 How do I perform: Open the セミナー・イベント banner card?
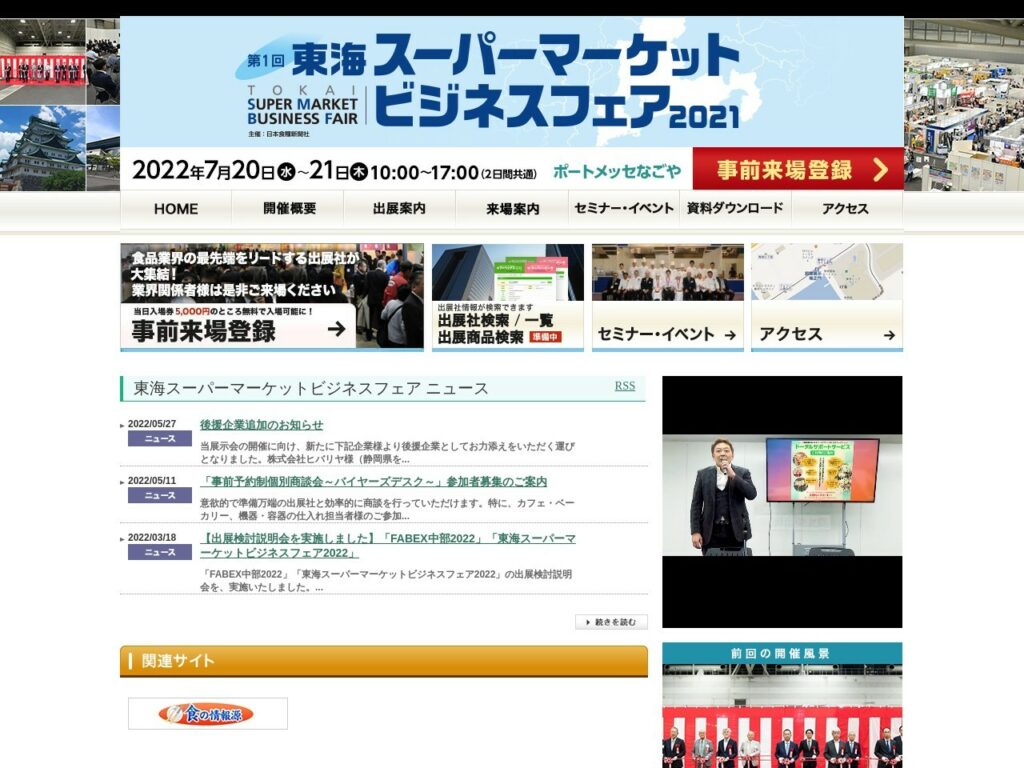(667, 297)
